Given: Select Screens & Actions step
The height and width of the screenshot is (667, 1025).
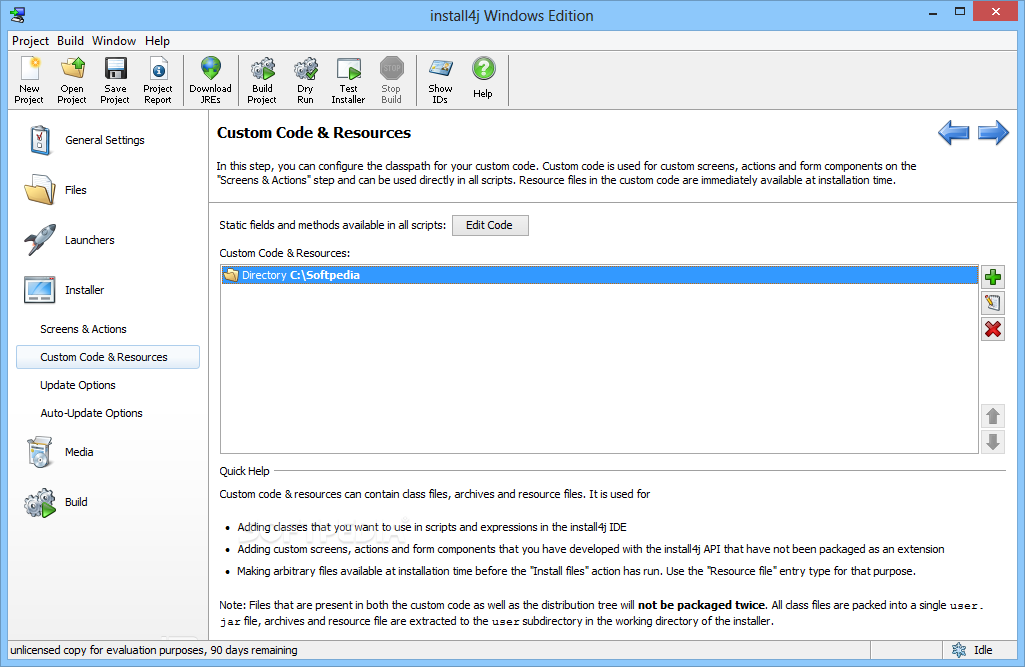Looking at the screenshot, I should pyautogui.click(x=83, y=329).
